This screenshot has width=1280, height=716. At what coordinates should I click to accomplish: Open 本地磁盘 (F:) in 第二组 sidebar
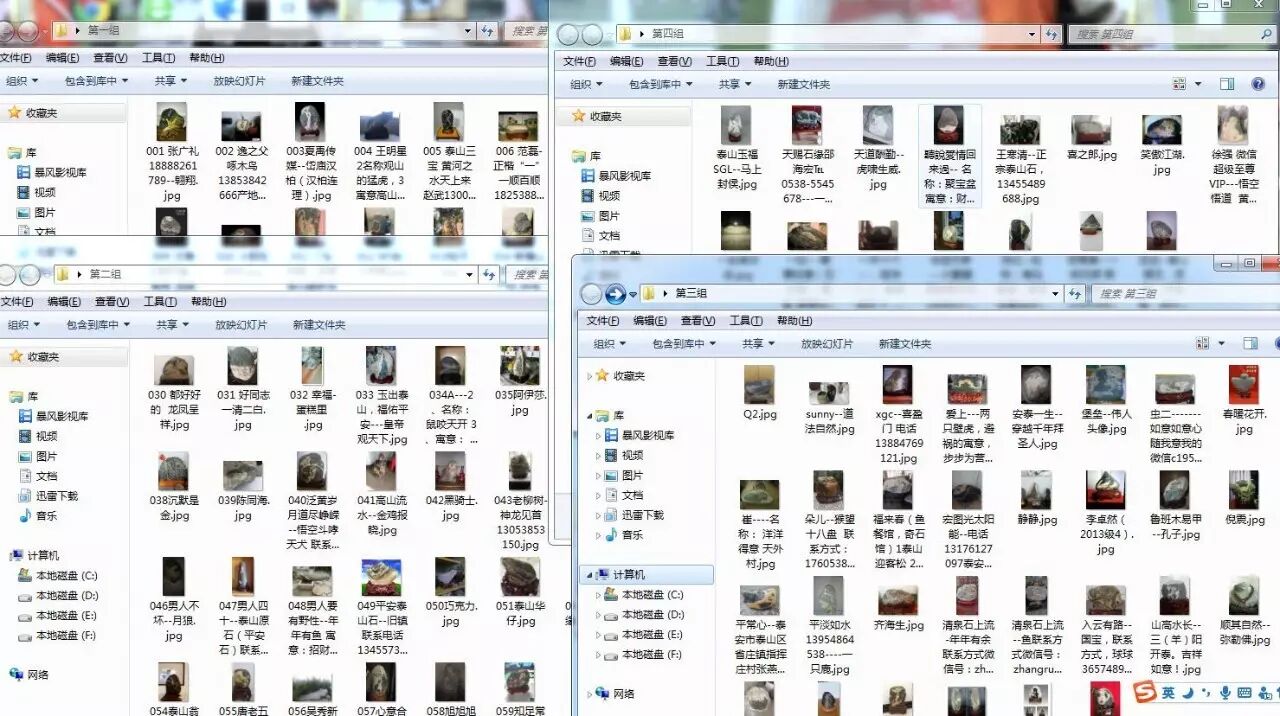click(58, 635)
